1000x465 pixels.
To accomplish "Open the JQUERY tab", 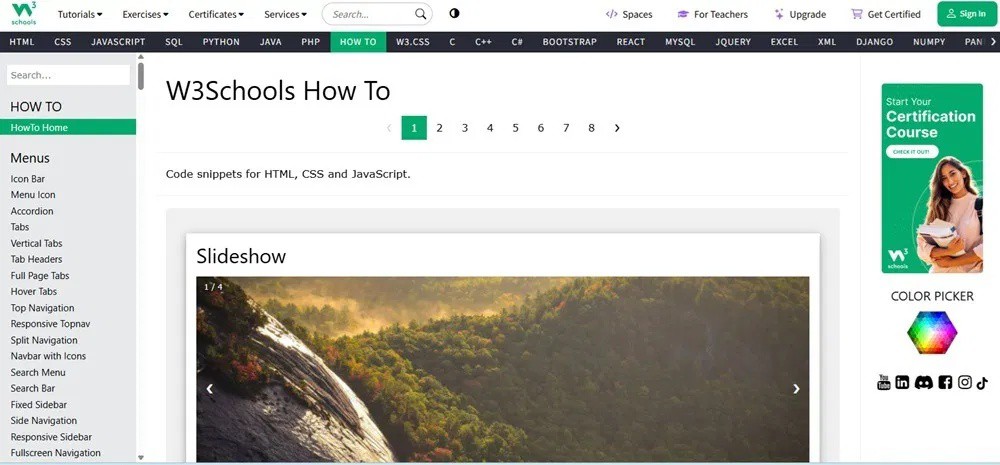I will pyautogui.click(x=733, y=42).
